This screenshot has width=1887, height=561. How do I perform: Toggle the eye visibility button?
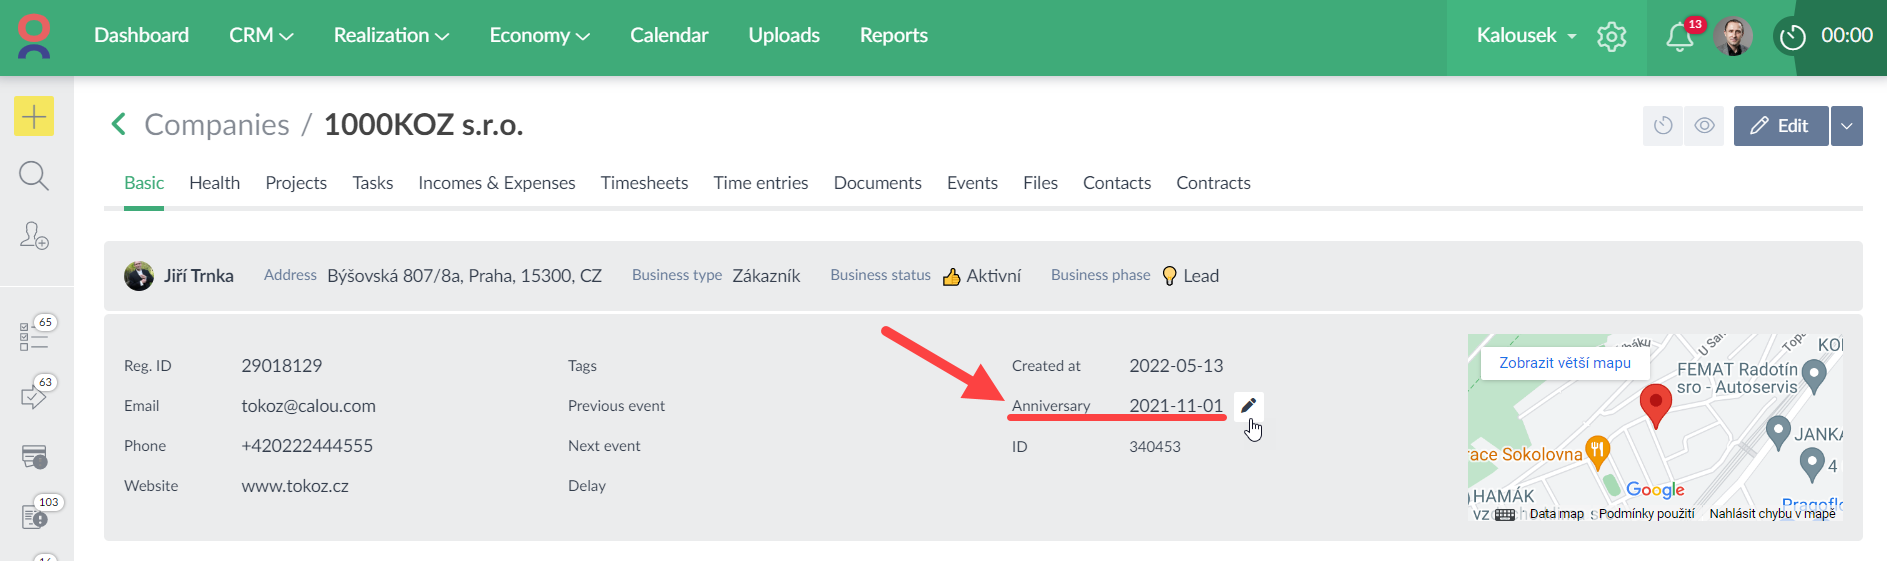(1704, 126)
